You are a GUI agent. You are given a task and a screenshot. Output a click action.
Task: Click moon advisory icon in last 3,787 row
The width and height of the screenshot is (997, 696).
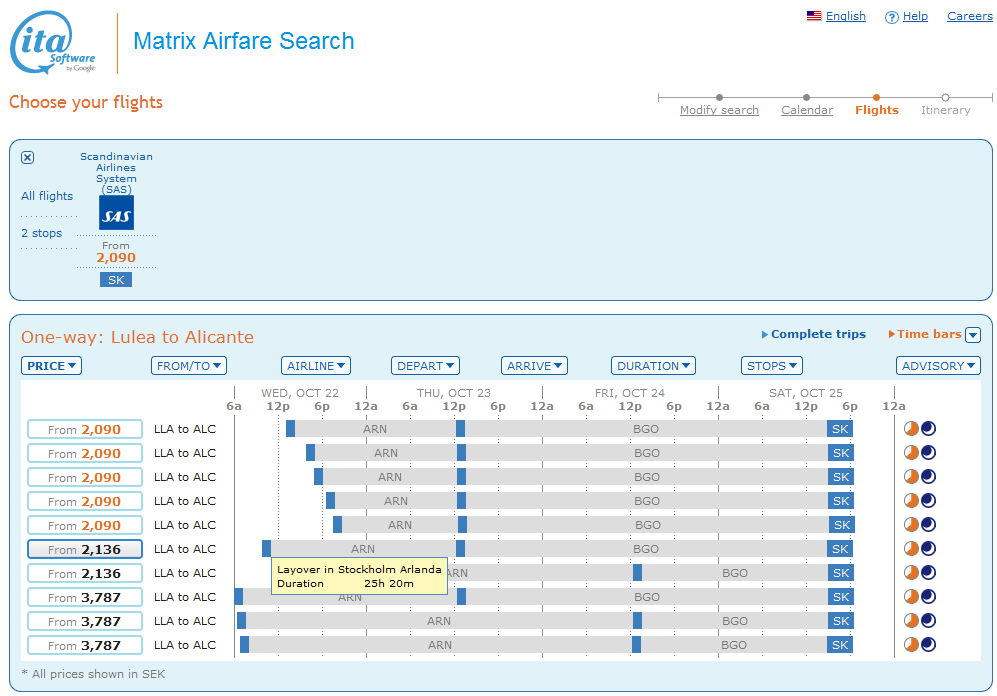click(x=928, y=645)
